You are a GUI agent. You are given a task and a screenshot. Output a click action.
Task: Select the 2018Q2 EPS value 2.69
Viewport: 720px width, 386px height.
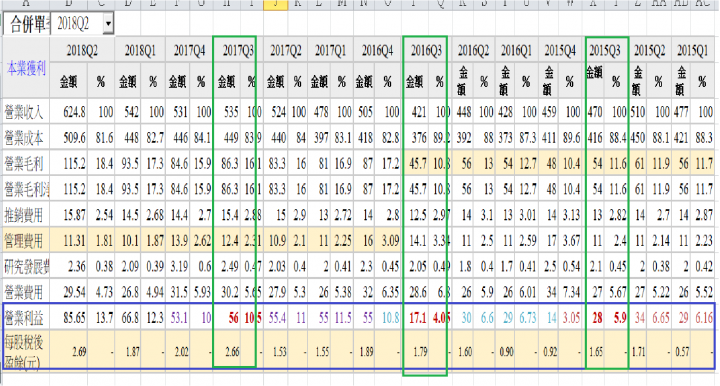[79, 352]
